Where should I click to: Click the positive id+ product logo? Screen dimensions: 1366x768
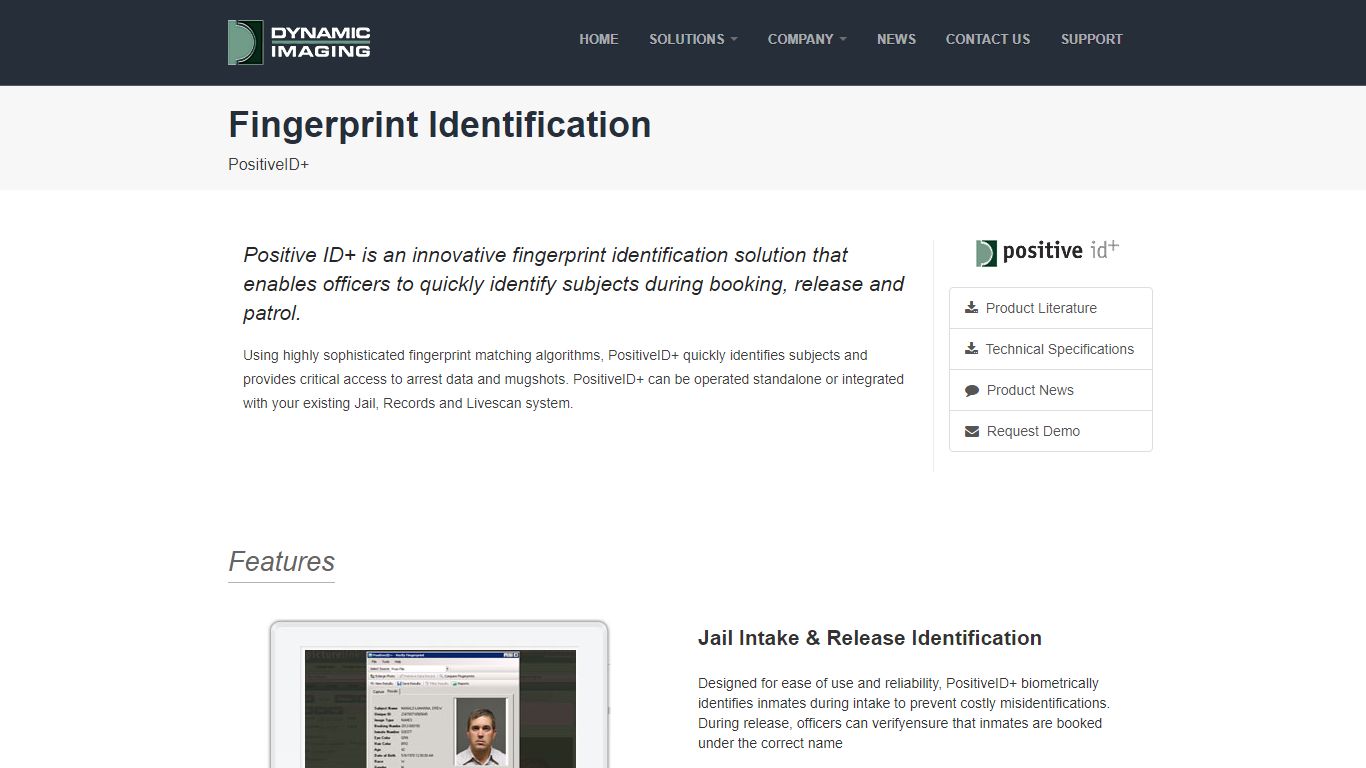point(1047,252)
